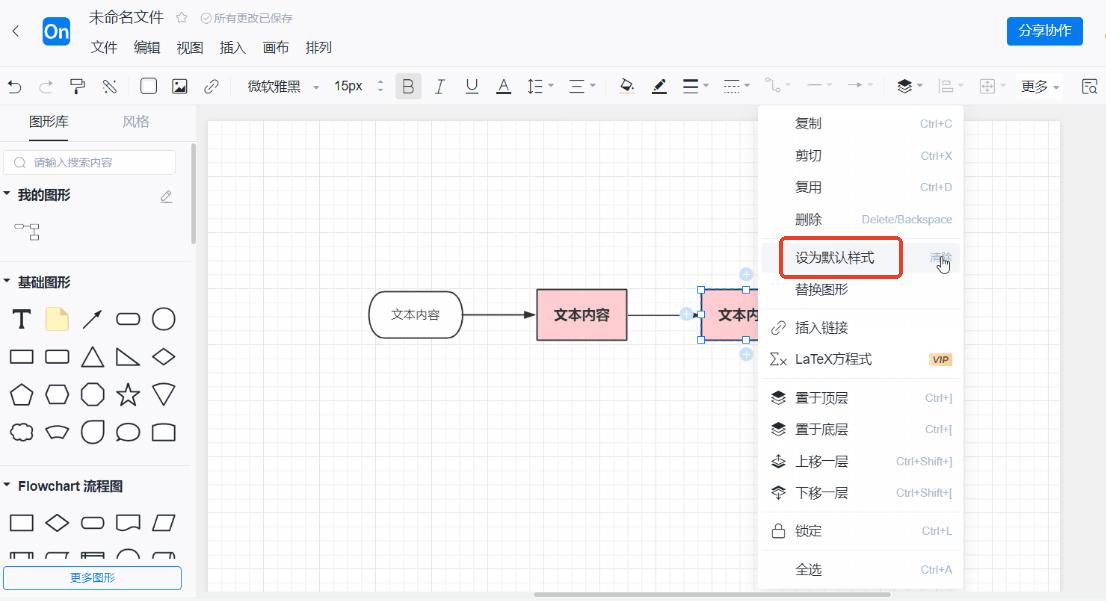Click the undo icon
1106x601 pixels.
(x=14, y=86)
